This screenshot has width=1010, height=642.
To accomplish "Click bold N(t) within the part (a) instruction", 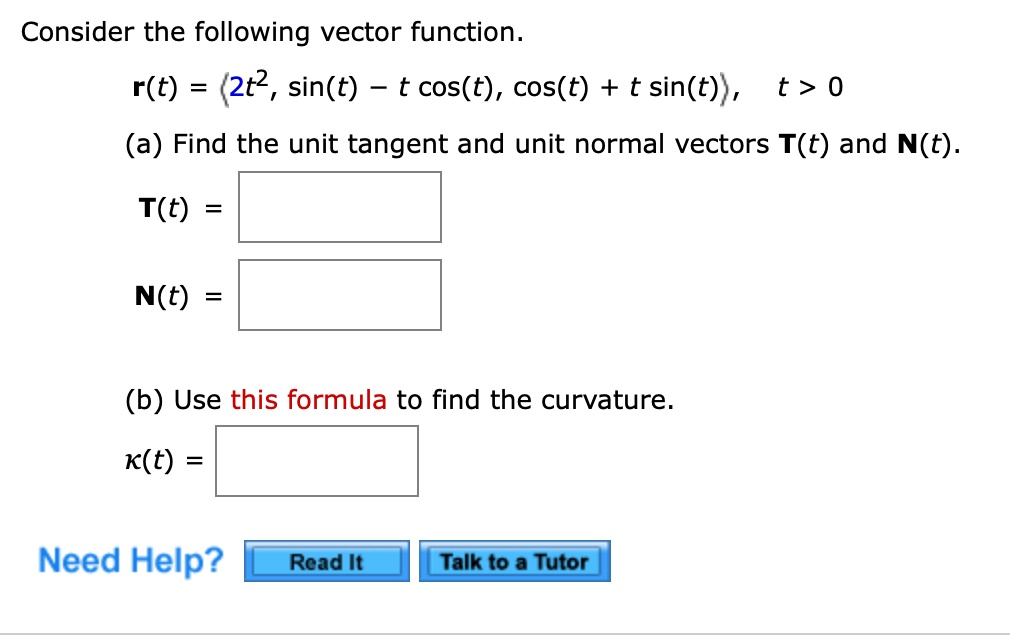I will (x=924, y=144).
